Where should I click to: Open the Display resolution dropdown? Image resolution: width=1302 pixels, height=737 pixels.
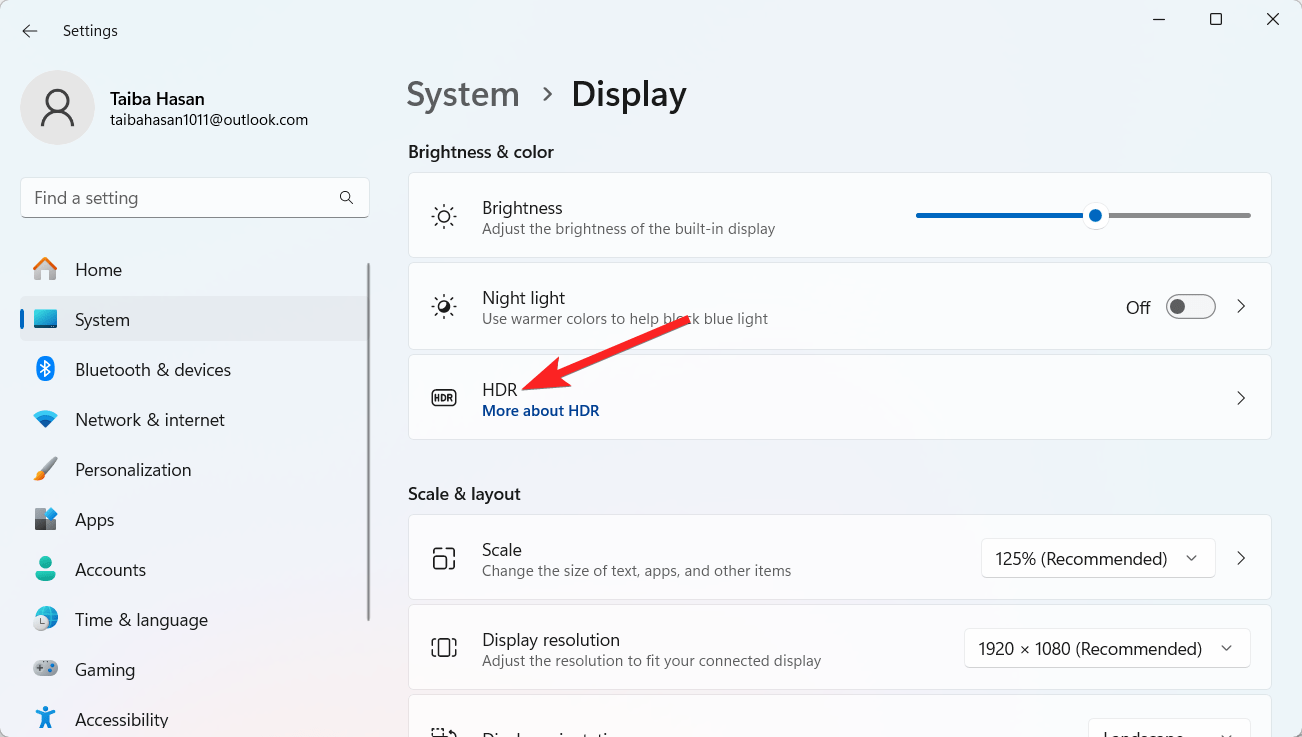coord(1106,648)
